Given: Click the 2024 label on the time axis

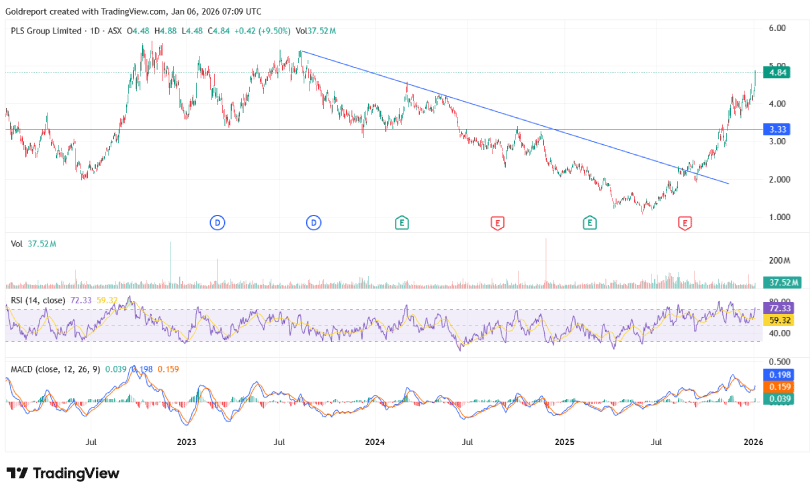Looking at the screenshot, I should 375,441.
